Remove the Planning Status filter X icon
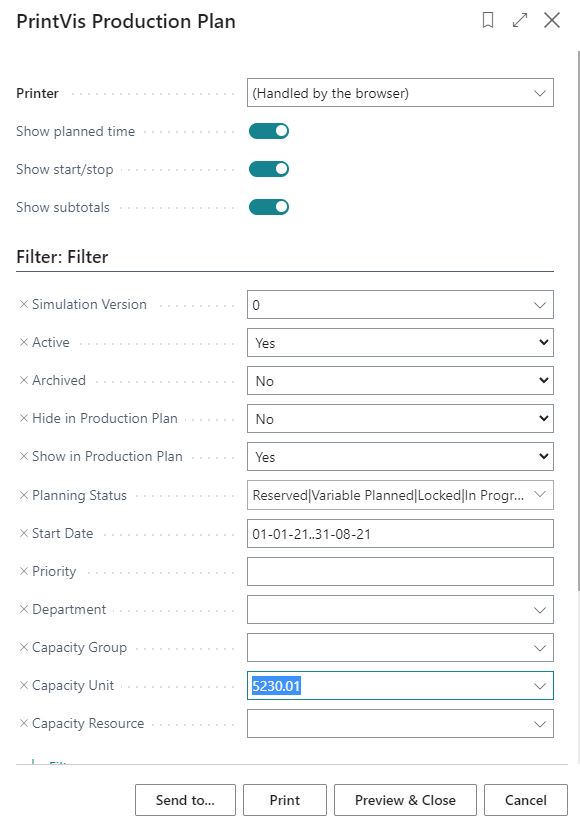The image size is (580, 826). (x=24, y=495)
